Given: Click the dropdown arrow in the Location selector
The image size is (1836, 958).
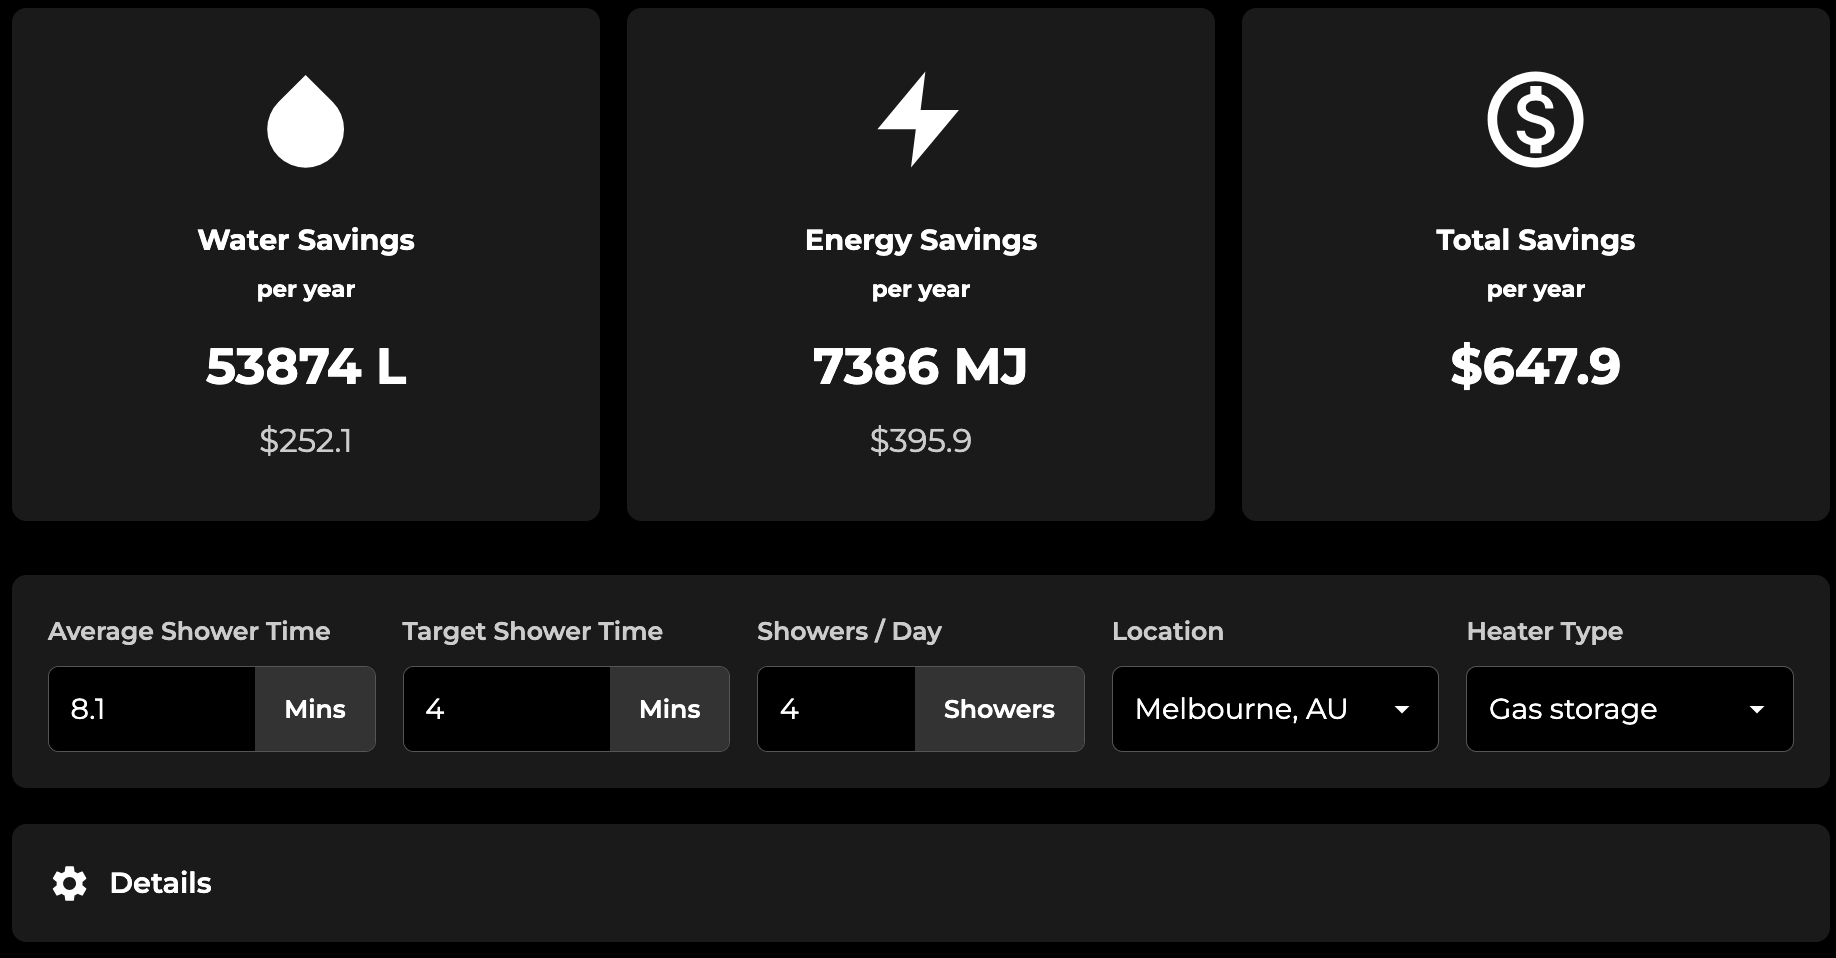Looking at the screenshot, I should (x=1402, y=709).
